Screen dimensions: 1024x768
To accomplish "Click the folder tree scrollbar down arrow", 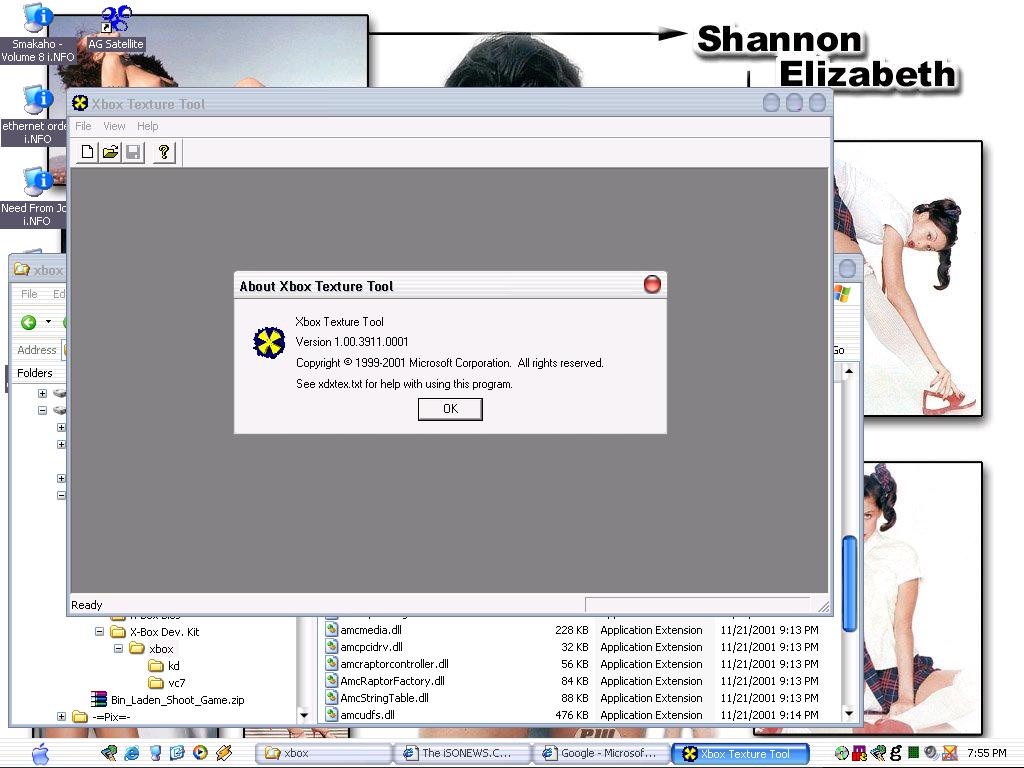I will coord(304,715).
